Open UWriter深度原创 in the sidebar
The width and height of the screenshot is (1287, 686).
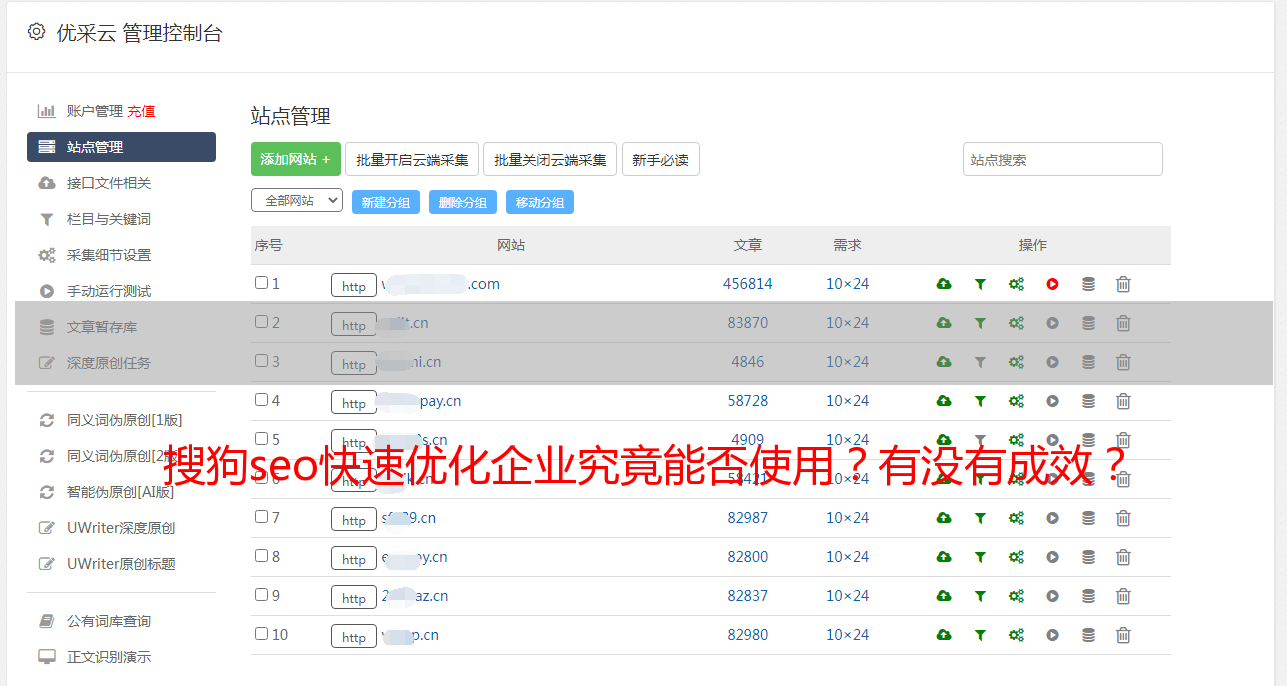121,528
